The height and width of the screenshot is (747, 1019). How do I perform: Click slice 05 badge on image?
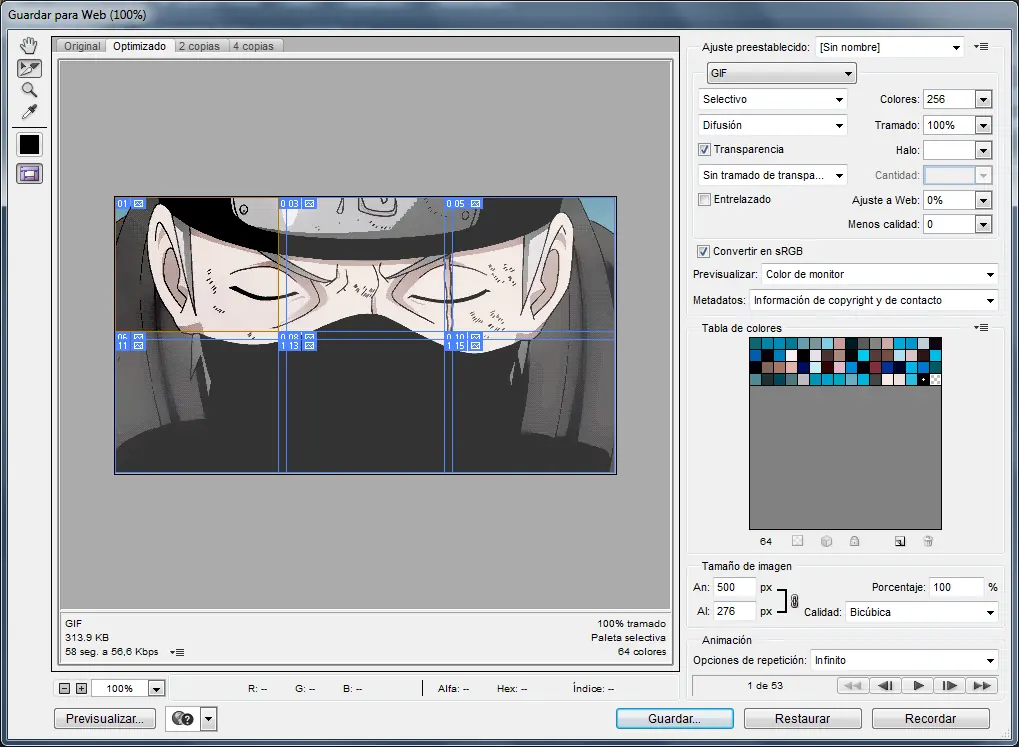pos(463,203)
